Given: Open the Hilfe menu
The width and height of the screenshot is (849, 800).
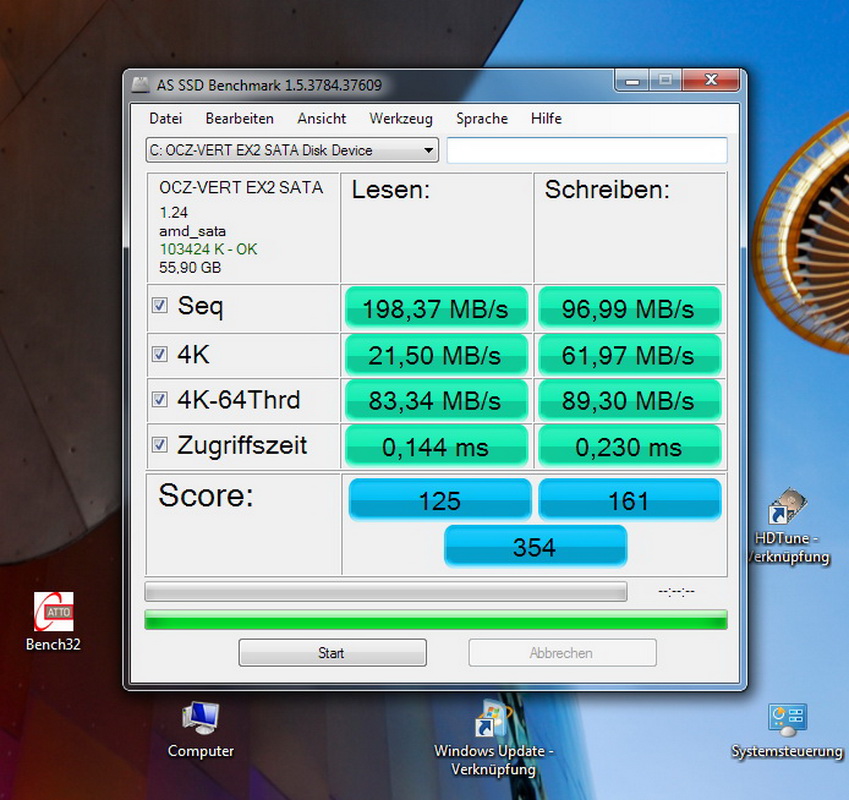Looking at the screenshot, I should pos(546,118).
